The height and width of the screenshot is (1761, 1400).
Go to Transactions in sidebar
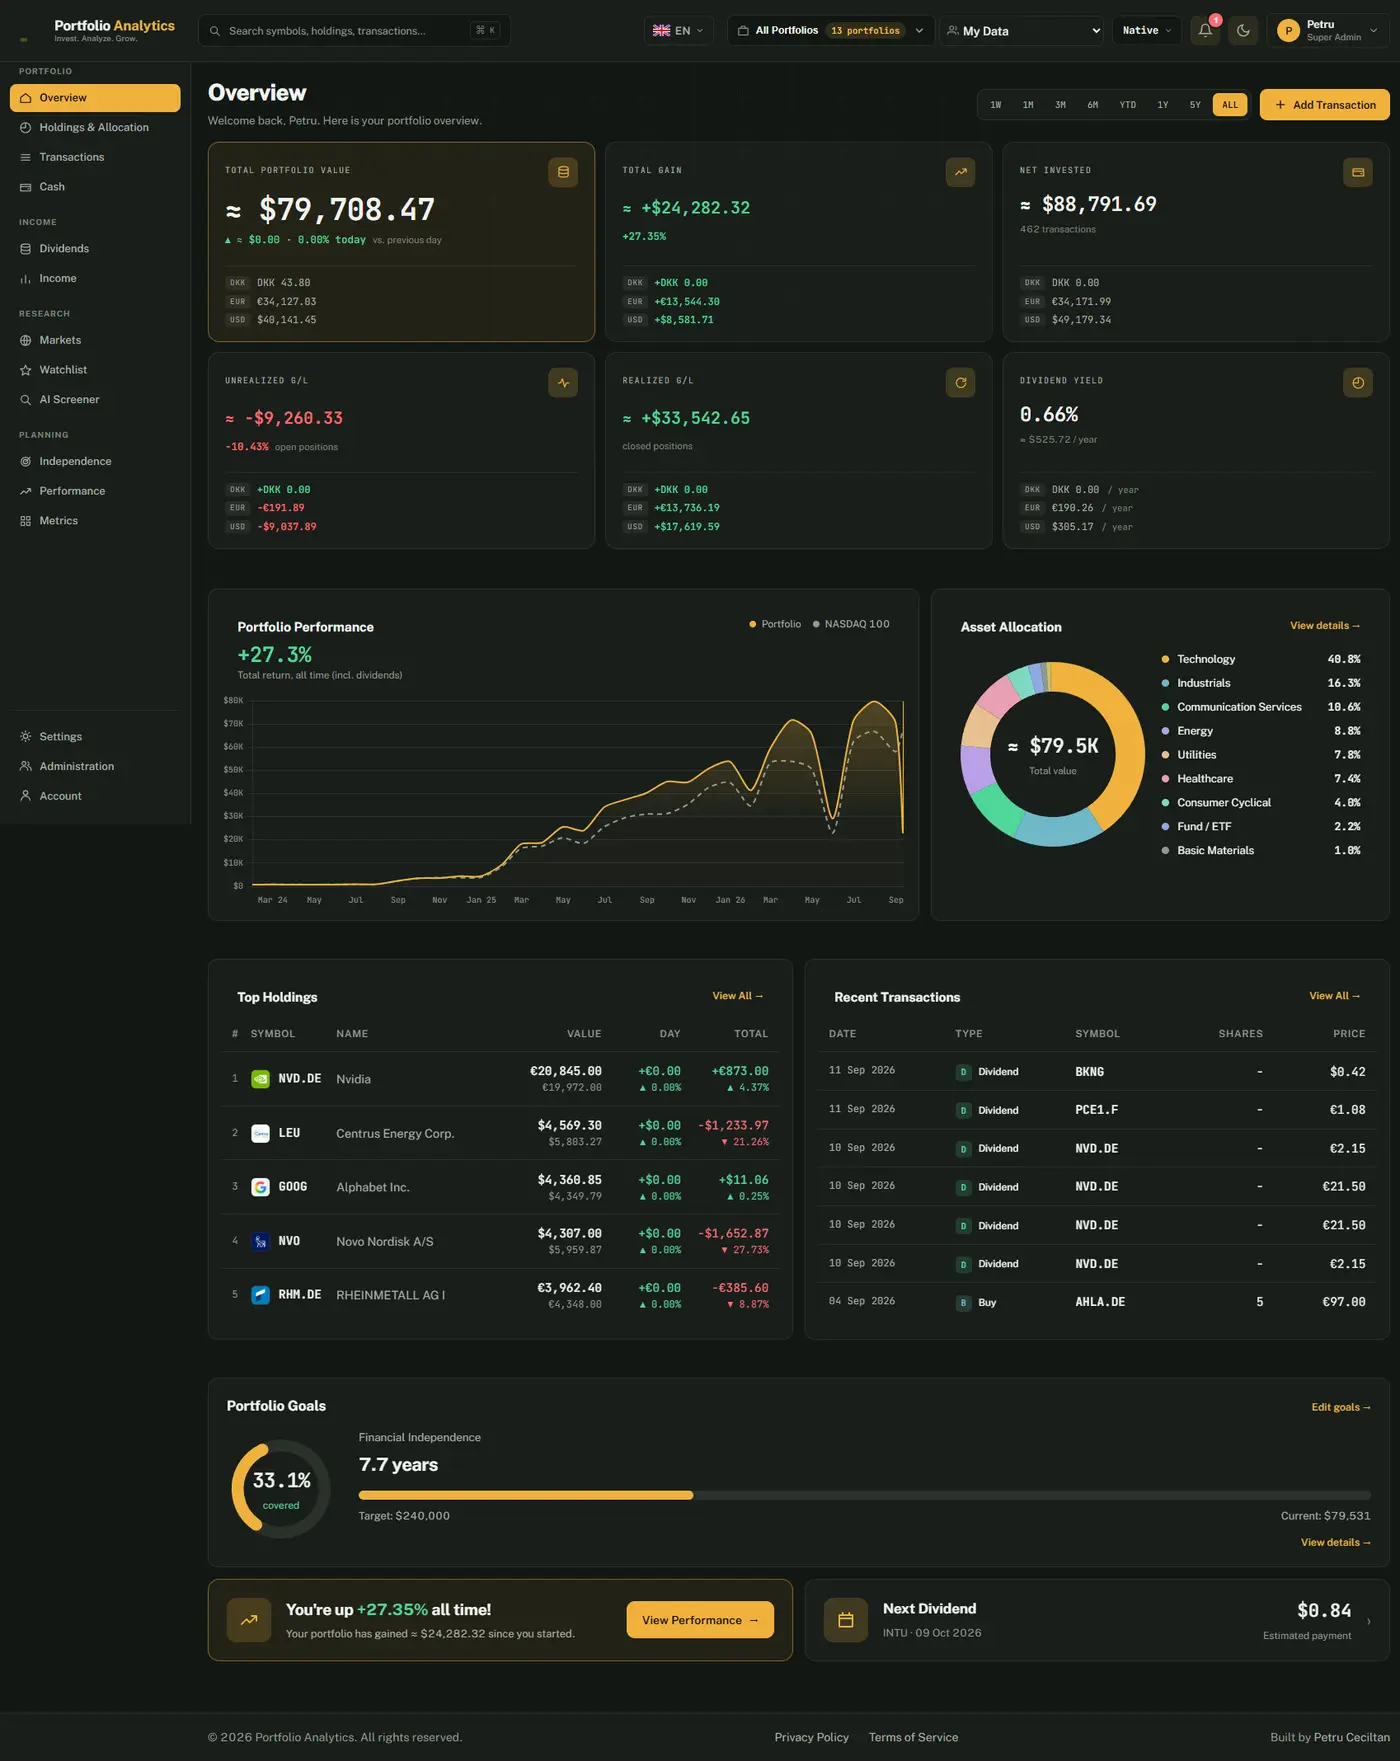(x=95, y=157)
